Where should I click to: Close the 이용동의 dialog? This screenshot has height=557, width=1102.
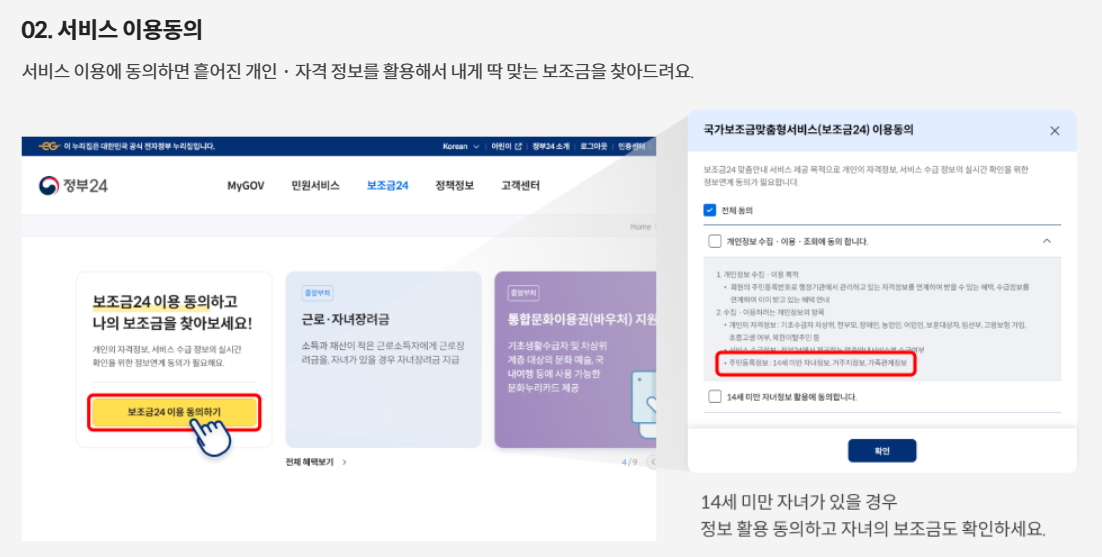coord(1054,131)
